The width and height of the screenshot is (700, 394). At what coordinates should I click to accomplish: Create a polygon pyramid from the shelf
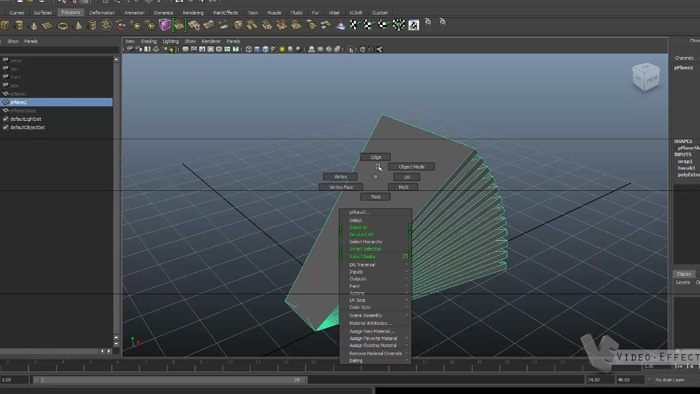pyautogui.click(x=78, y=25)
